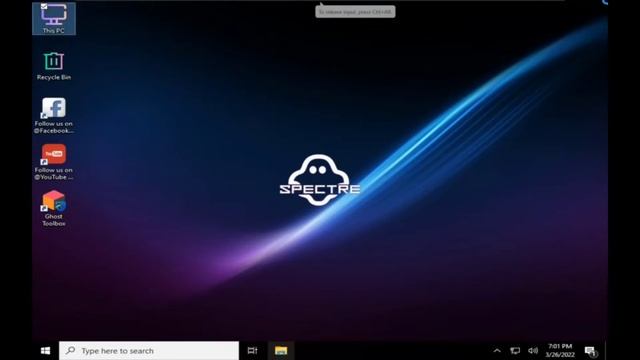
Task: Select the Recycle Bin icon
Action: pyautogui.click(x=54, y=66)
